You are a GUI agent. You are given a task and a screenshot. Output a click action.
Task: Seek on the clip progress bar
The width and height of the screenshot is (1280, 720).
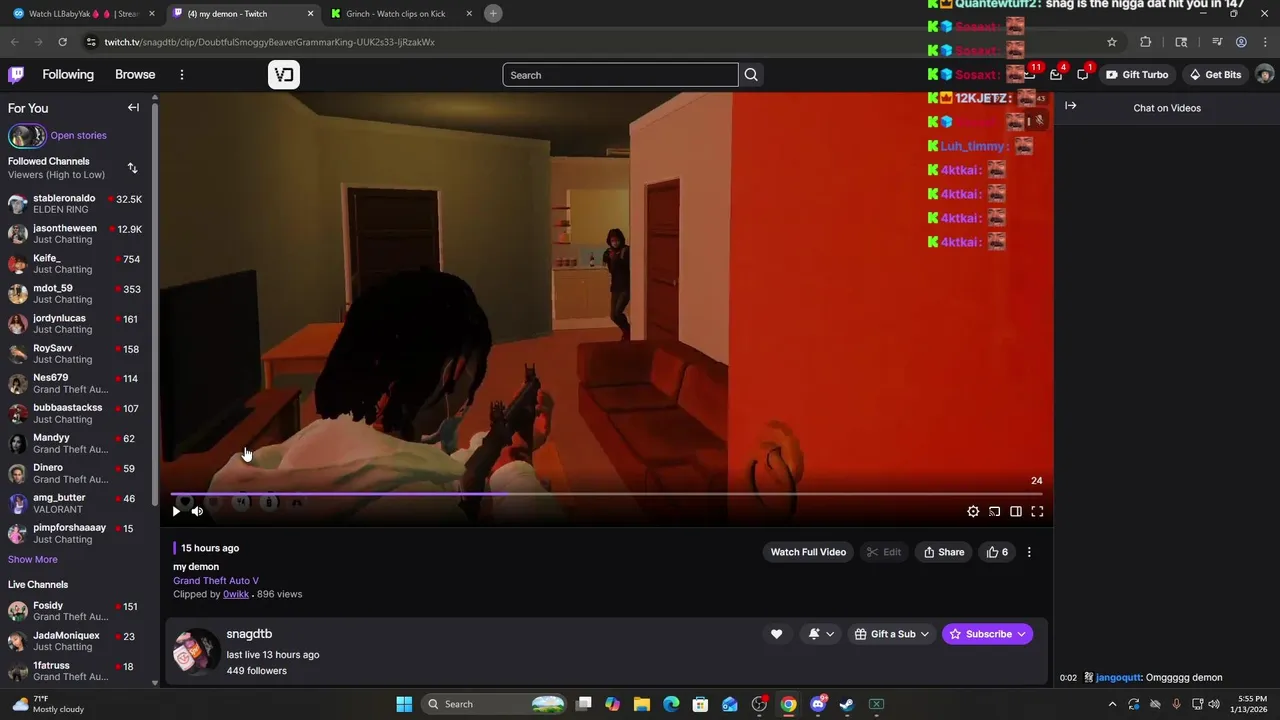click(606, 494)
